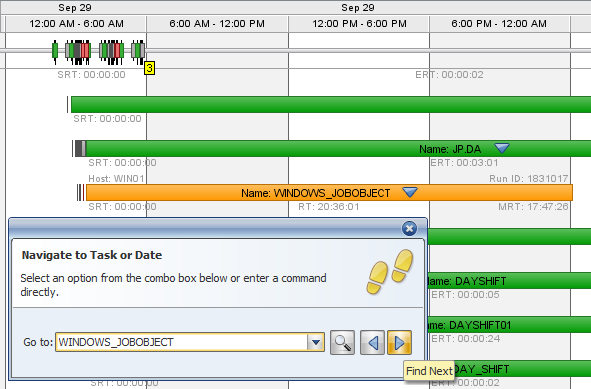Click the Host: WIN01 label
The height and width of the screenshot is (389, 591).
pyautogui.click(x=116, y=179)
